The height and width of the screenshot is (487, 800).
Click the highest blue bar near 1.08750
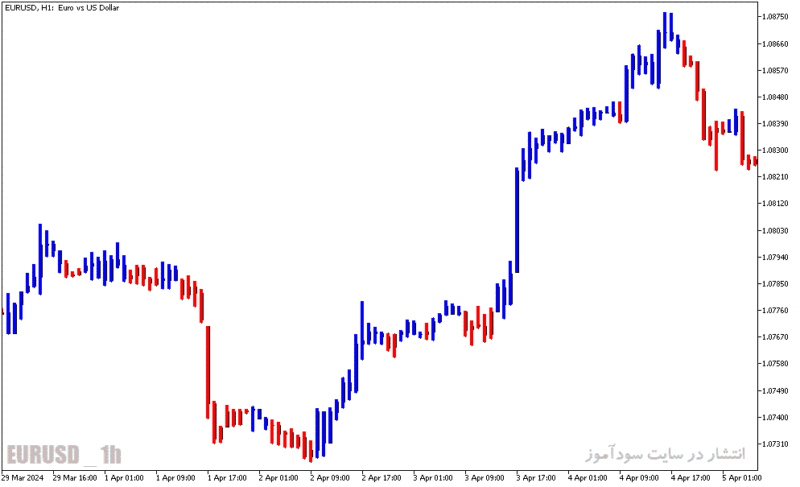(665, 31)
